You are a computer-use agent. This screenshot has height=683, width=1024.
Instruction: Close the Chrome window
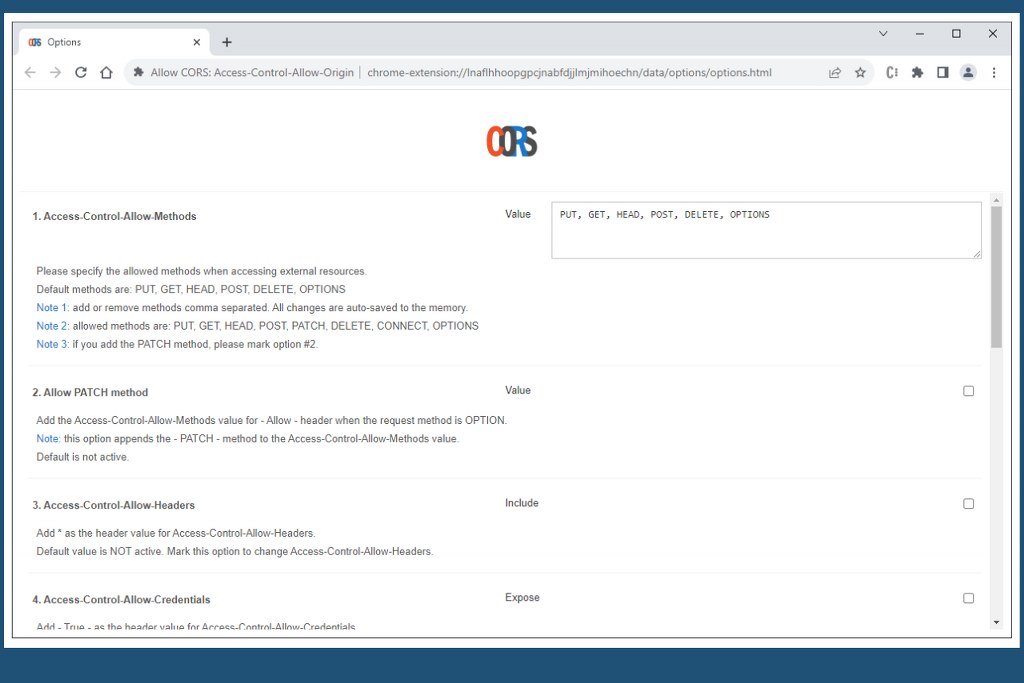click(x=993, y=33)
